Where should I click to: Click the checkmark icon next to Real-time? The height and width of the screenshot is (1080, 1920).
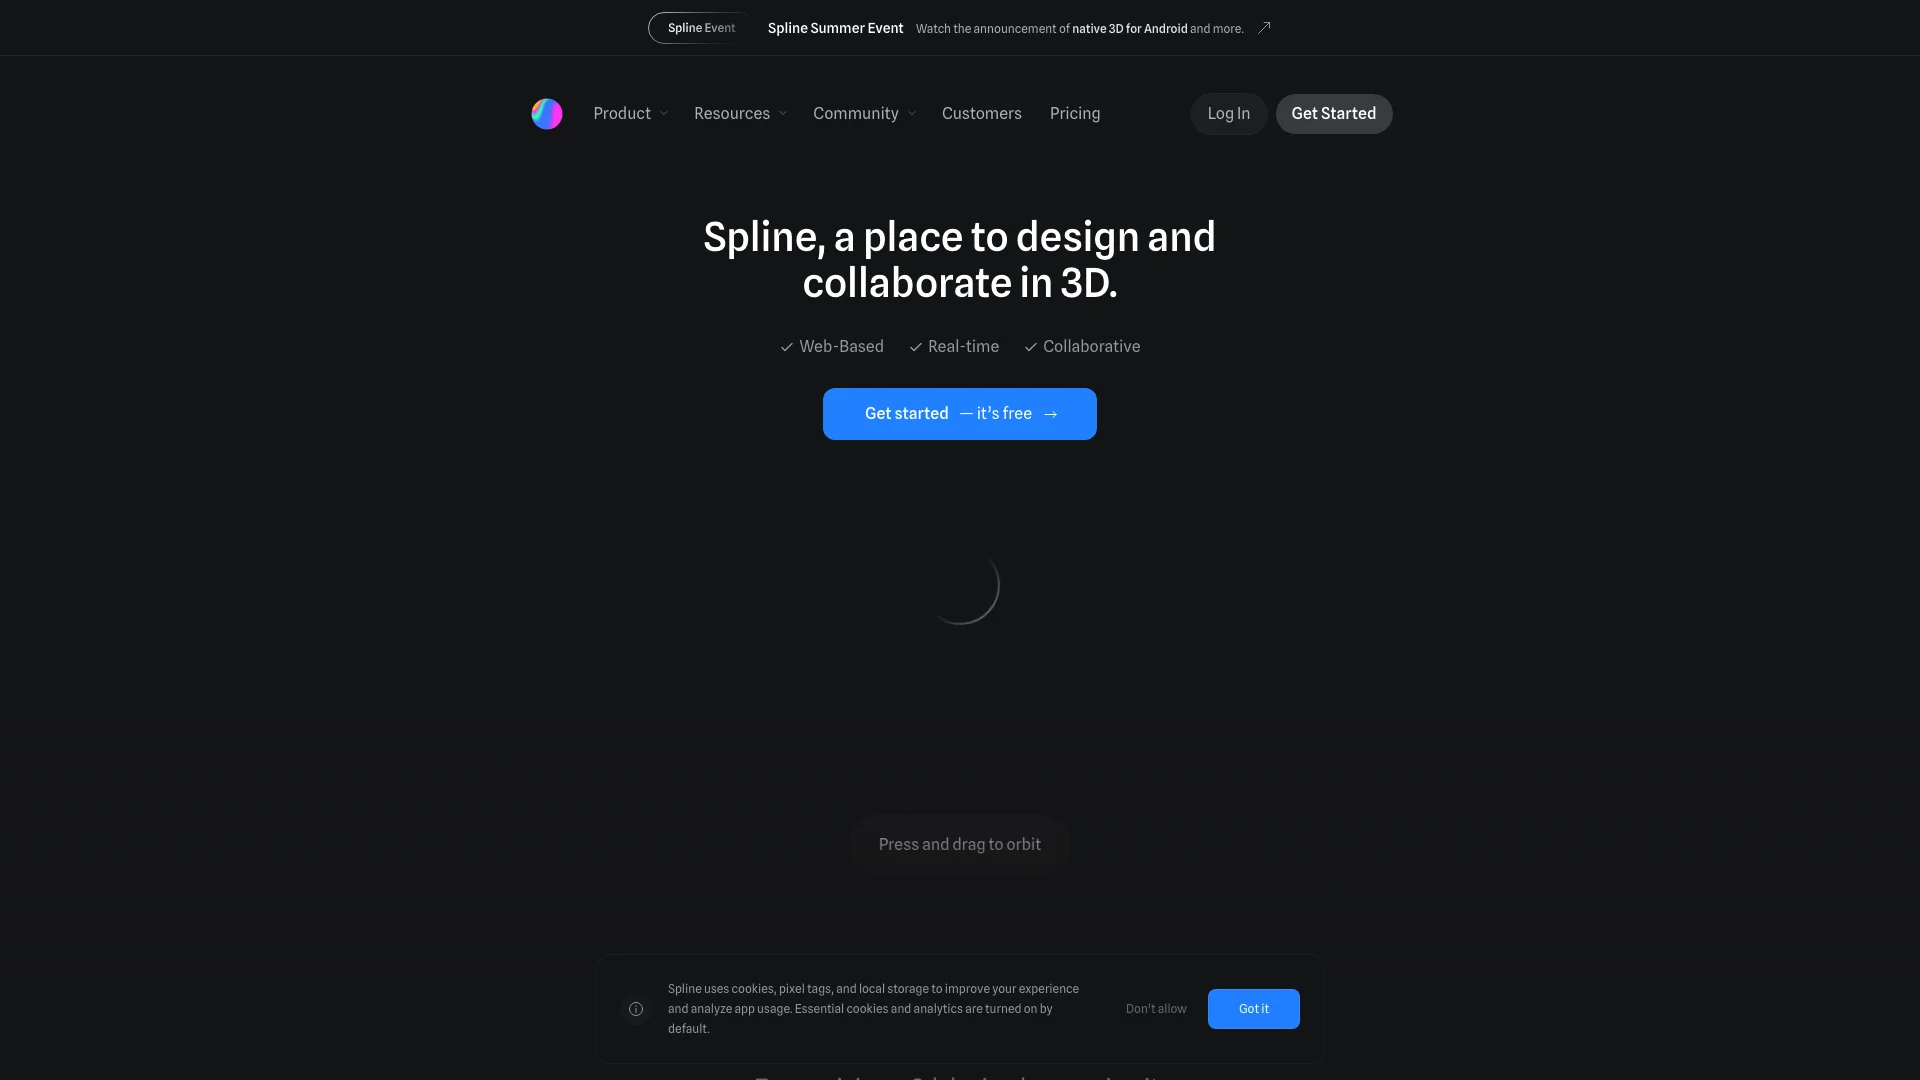point(915,347)
